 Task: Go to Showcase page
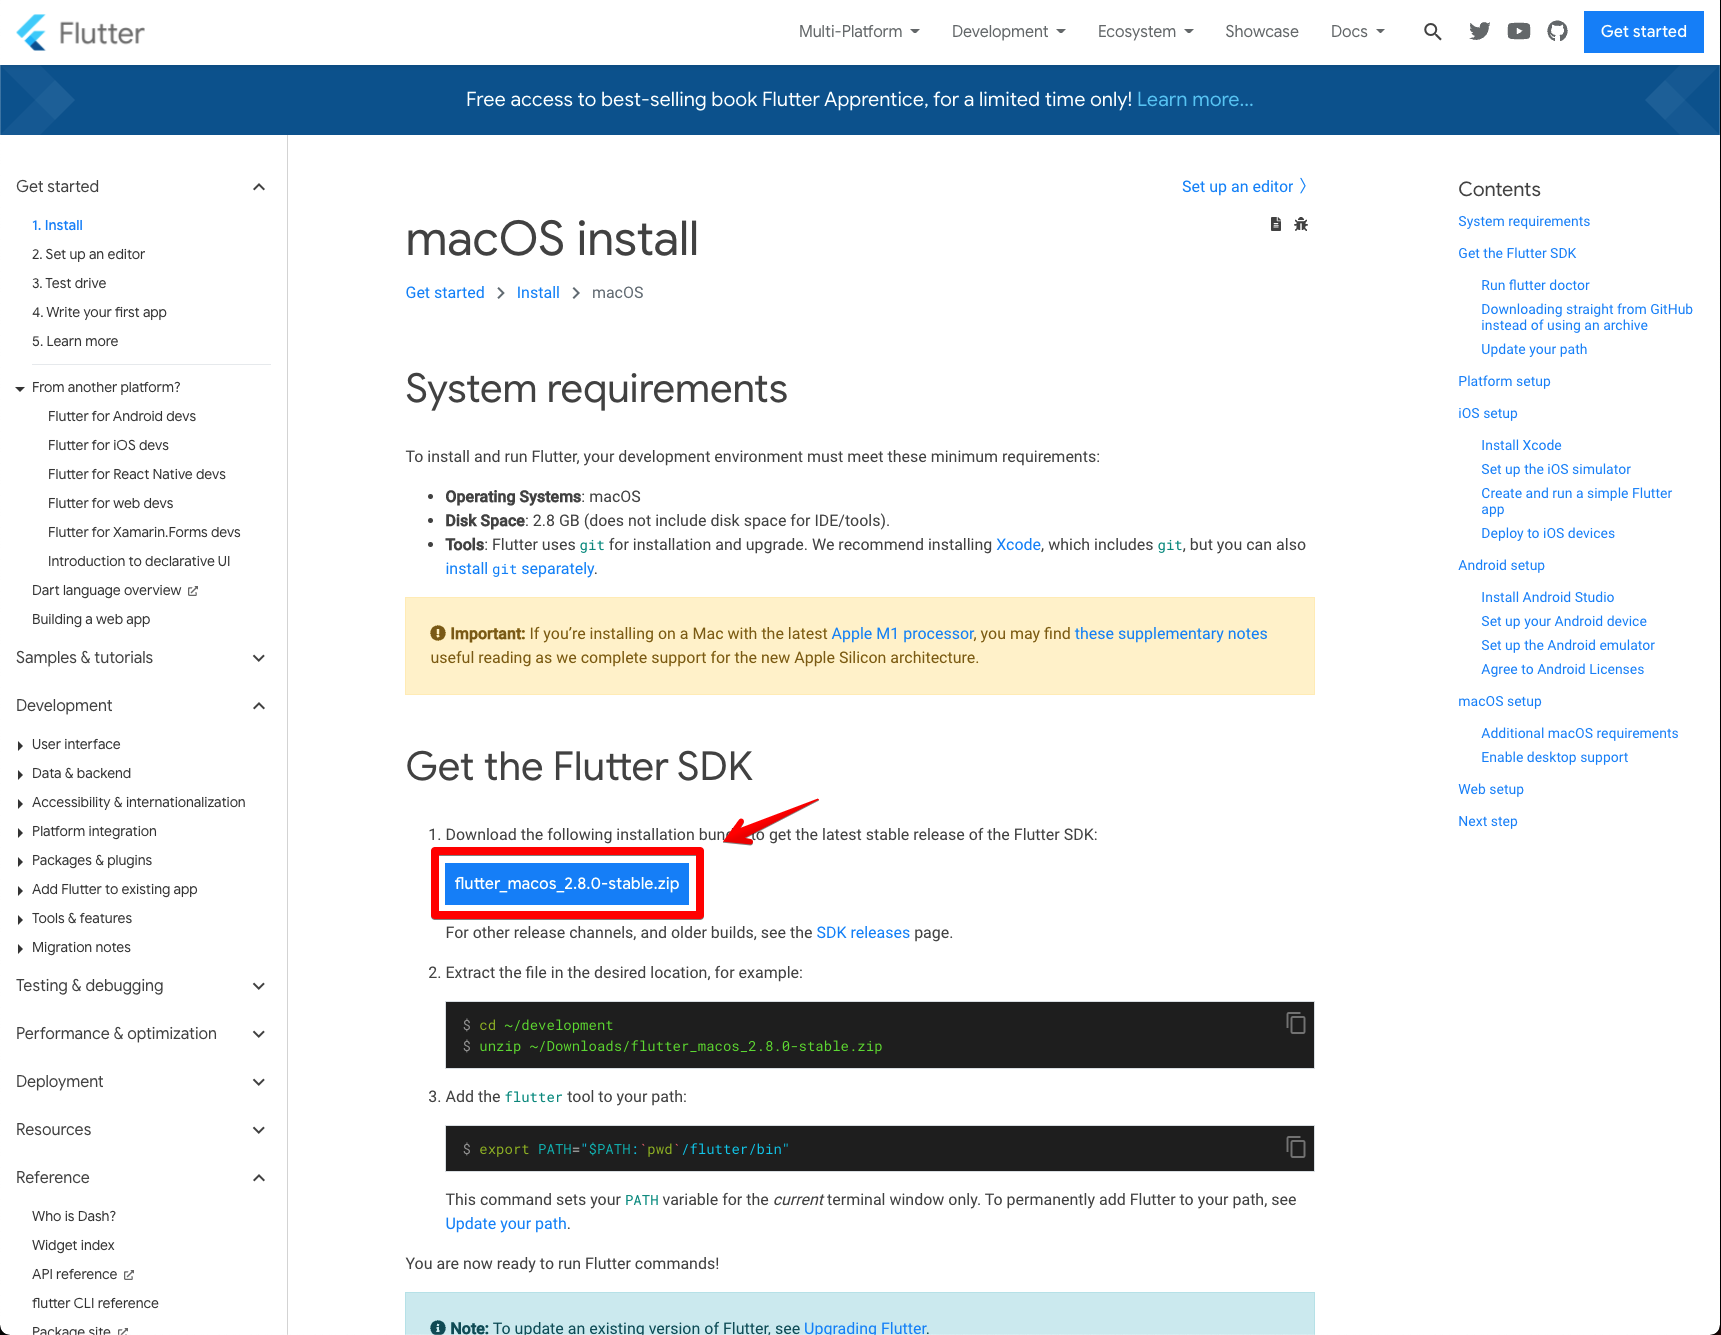tap(1262, 32)
